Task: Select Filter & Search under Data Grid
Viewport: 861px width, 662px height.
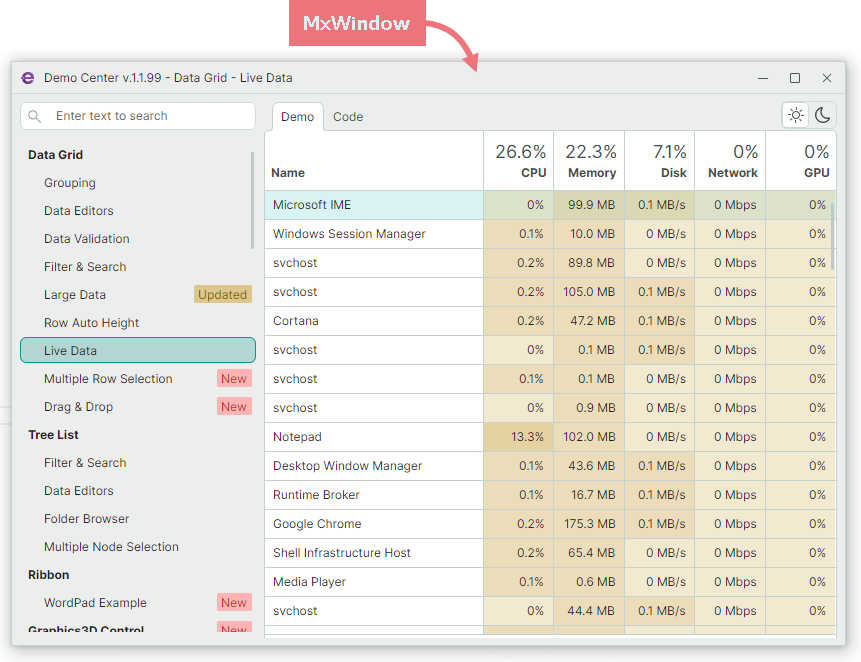Action: (85, 267)
